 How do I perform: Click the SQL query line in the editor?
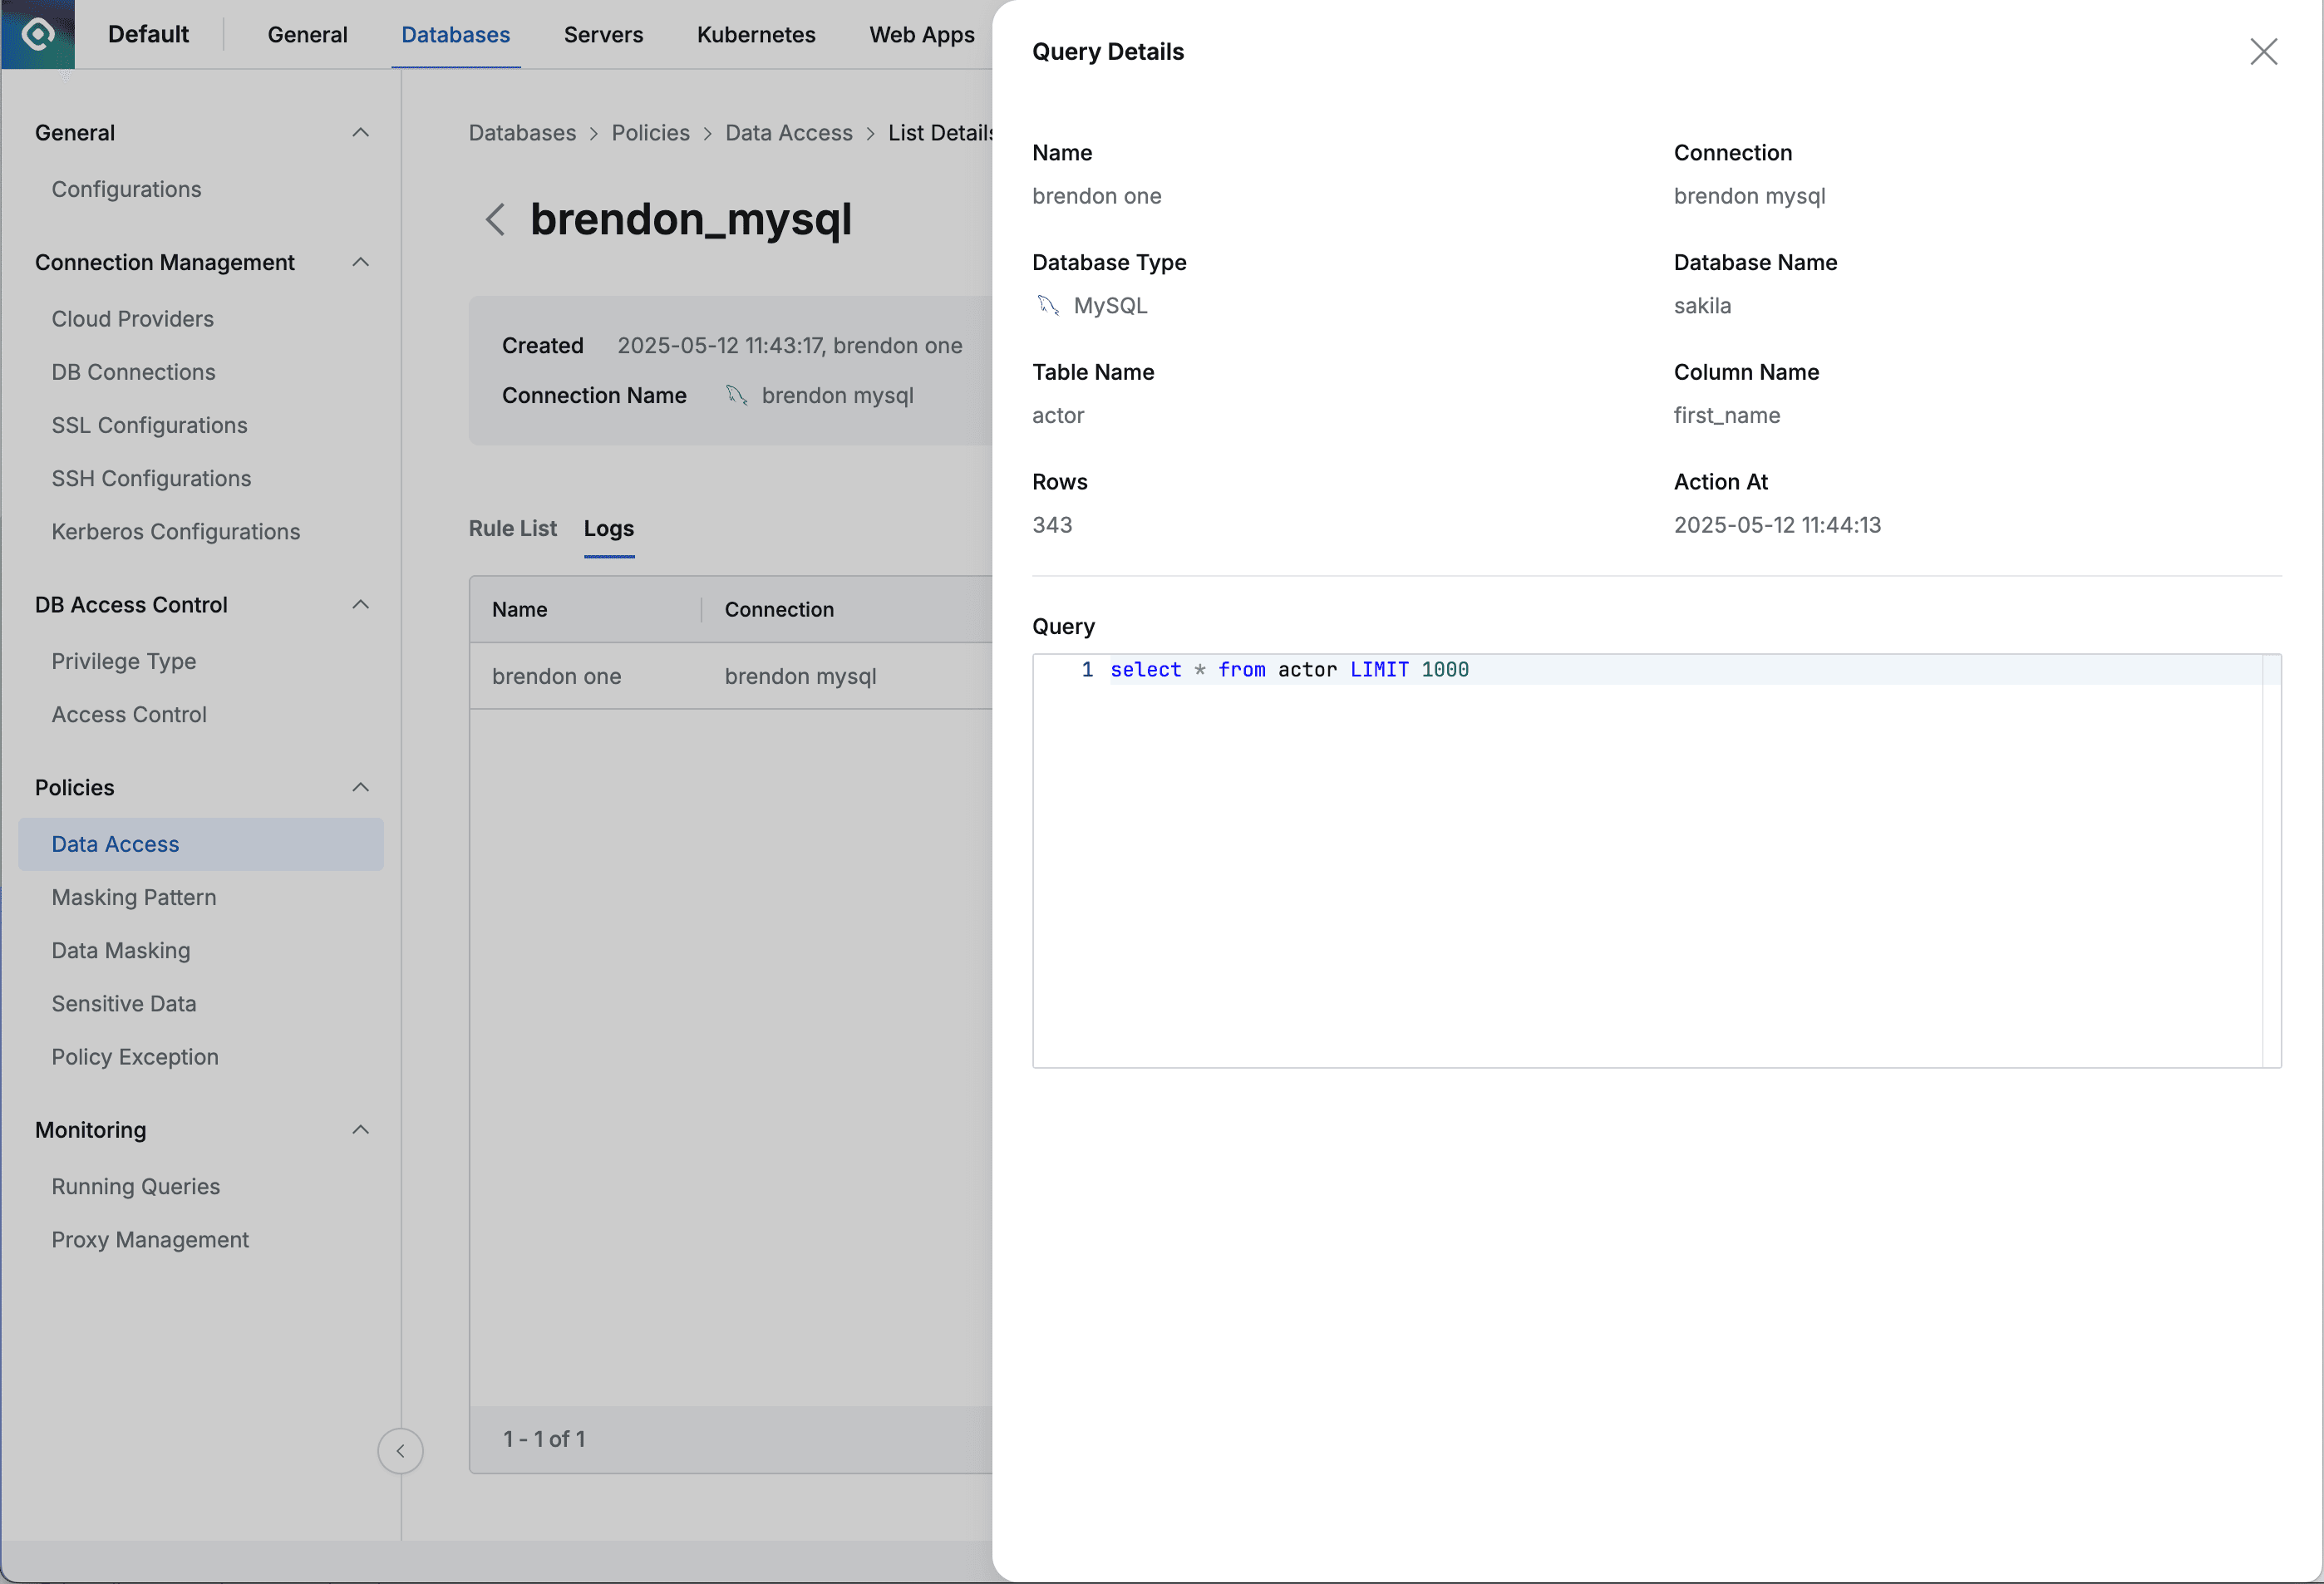(1288, 669)
